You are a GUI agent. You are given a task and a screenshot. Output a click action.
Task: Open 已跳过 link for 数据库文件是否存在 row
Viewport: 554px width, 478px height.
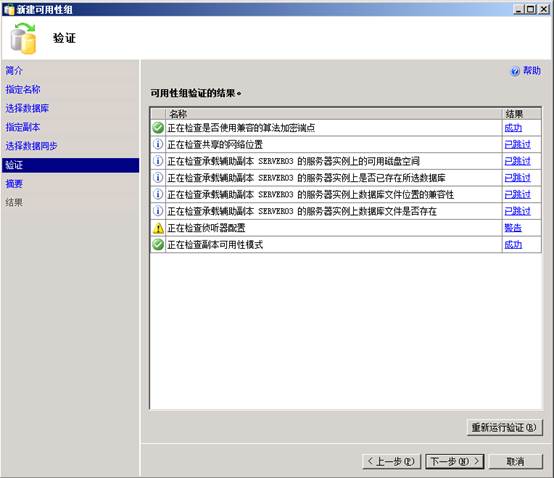(518, 211)
